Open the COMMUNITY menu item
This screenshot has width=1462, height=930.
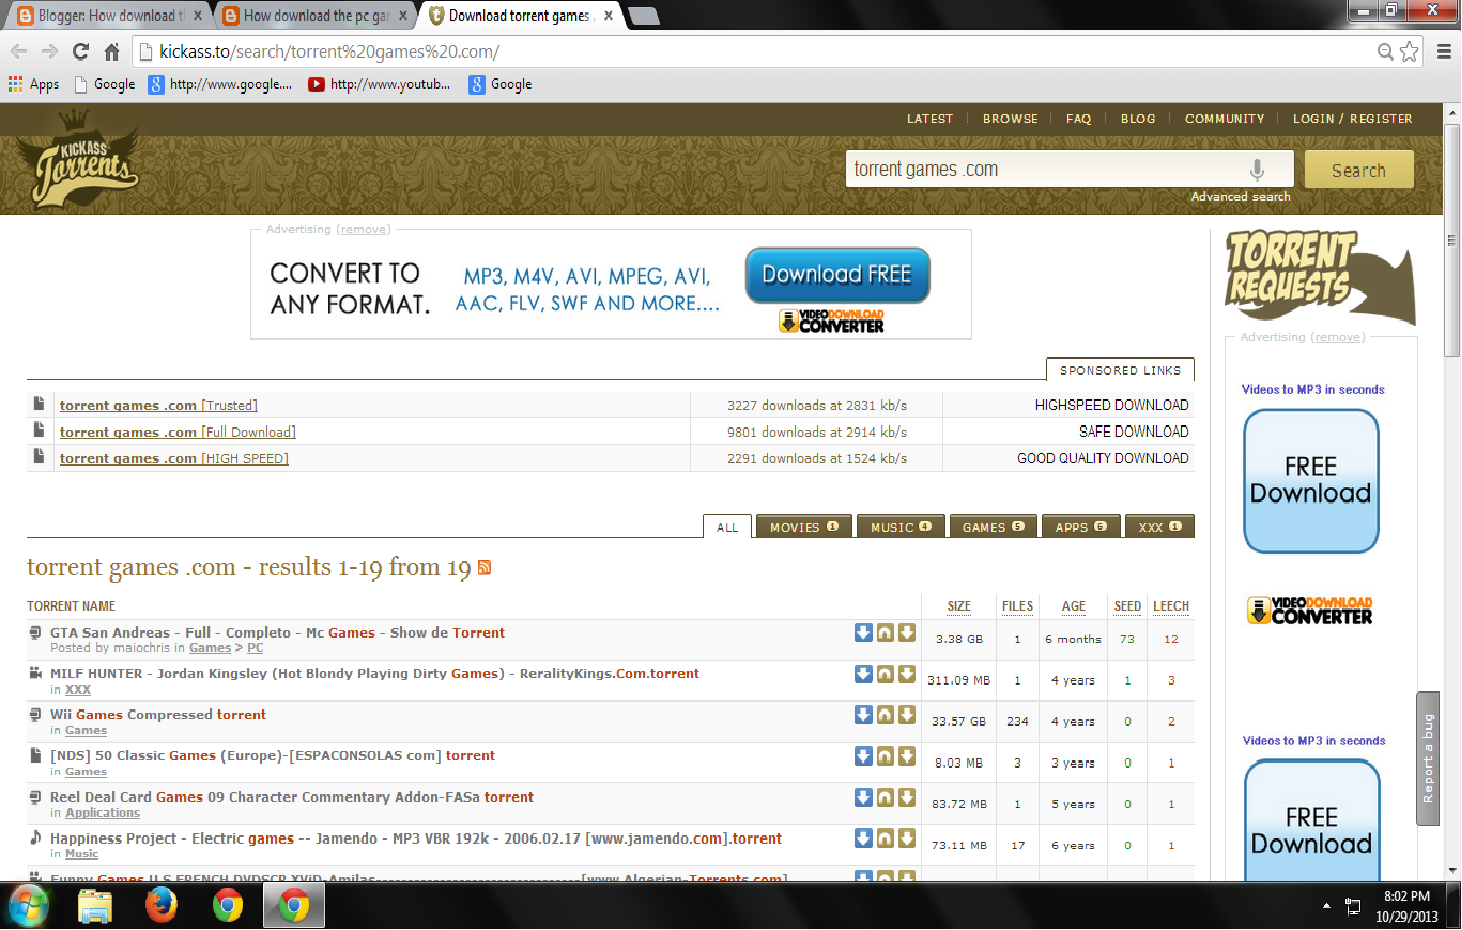click(1225, 119)
